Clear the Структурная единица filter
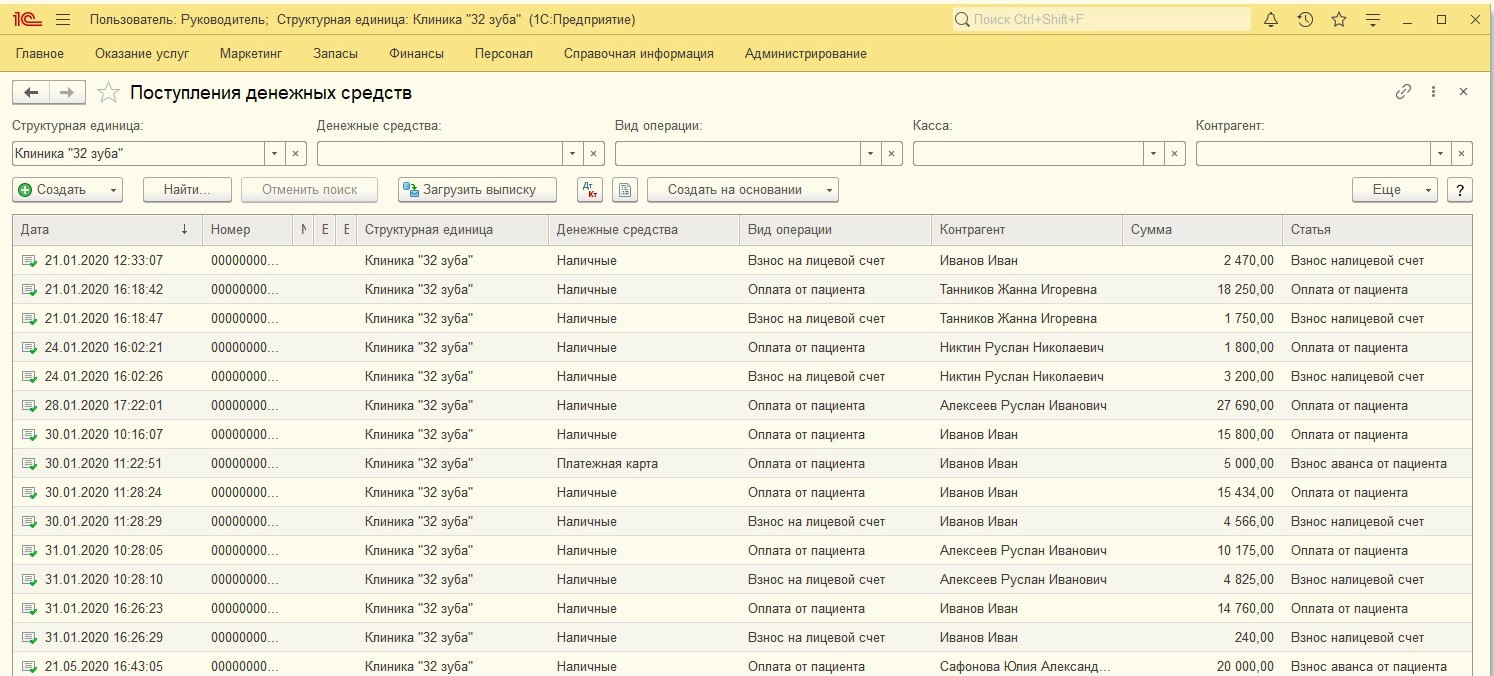This screenshot has height=676, width=1494. (x=295, y=154)
